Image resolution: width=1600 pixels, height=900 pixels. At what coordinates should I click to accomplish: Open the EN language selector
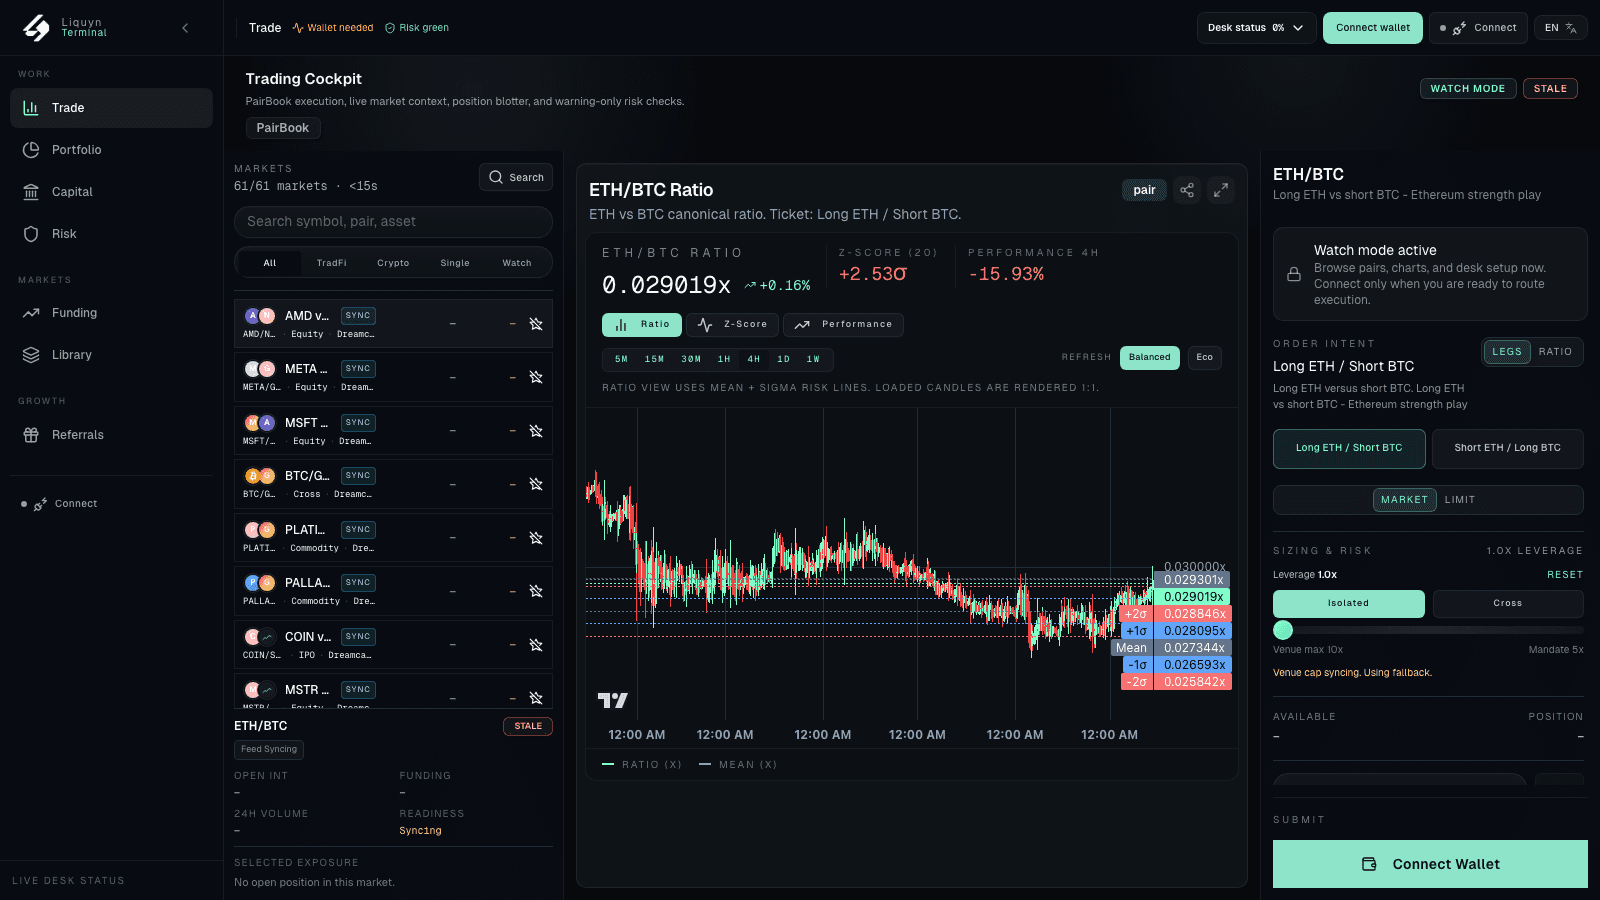click(x=1560, y=28)
